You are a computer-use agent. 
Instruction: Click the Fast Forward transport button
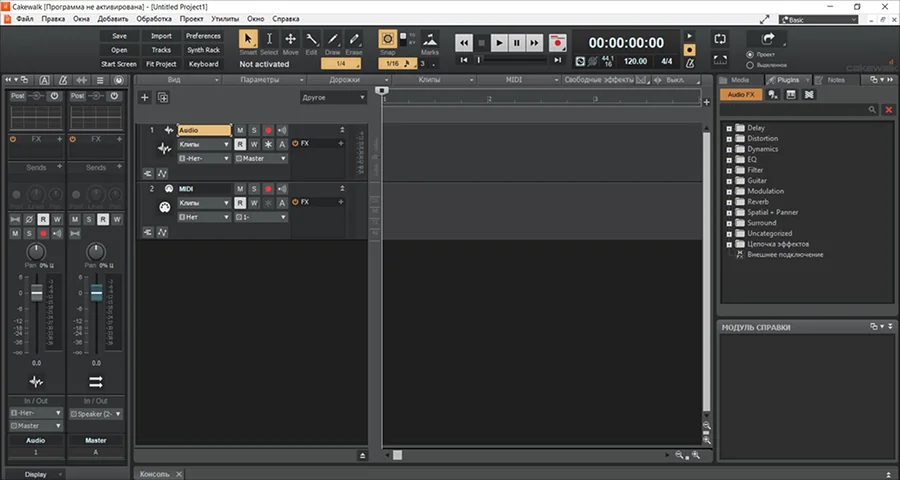(534, 42)
